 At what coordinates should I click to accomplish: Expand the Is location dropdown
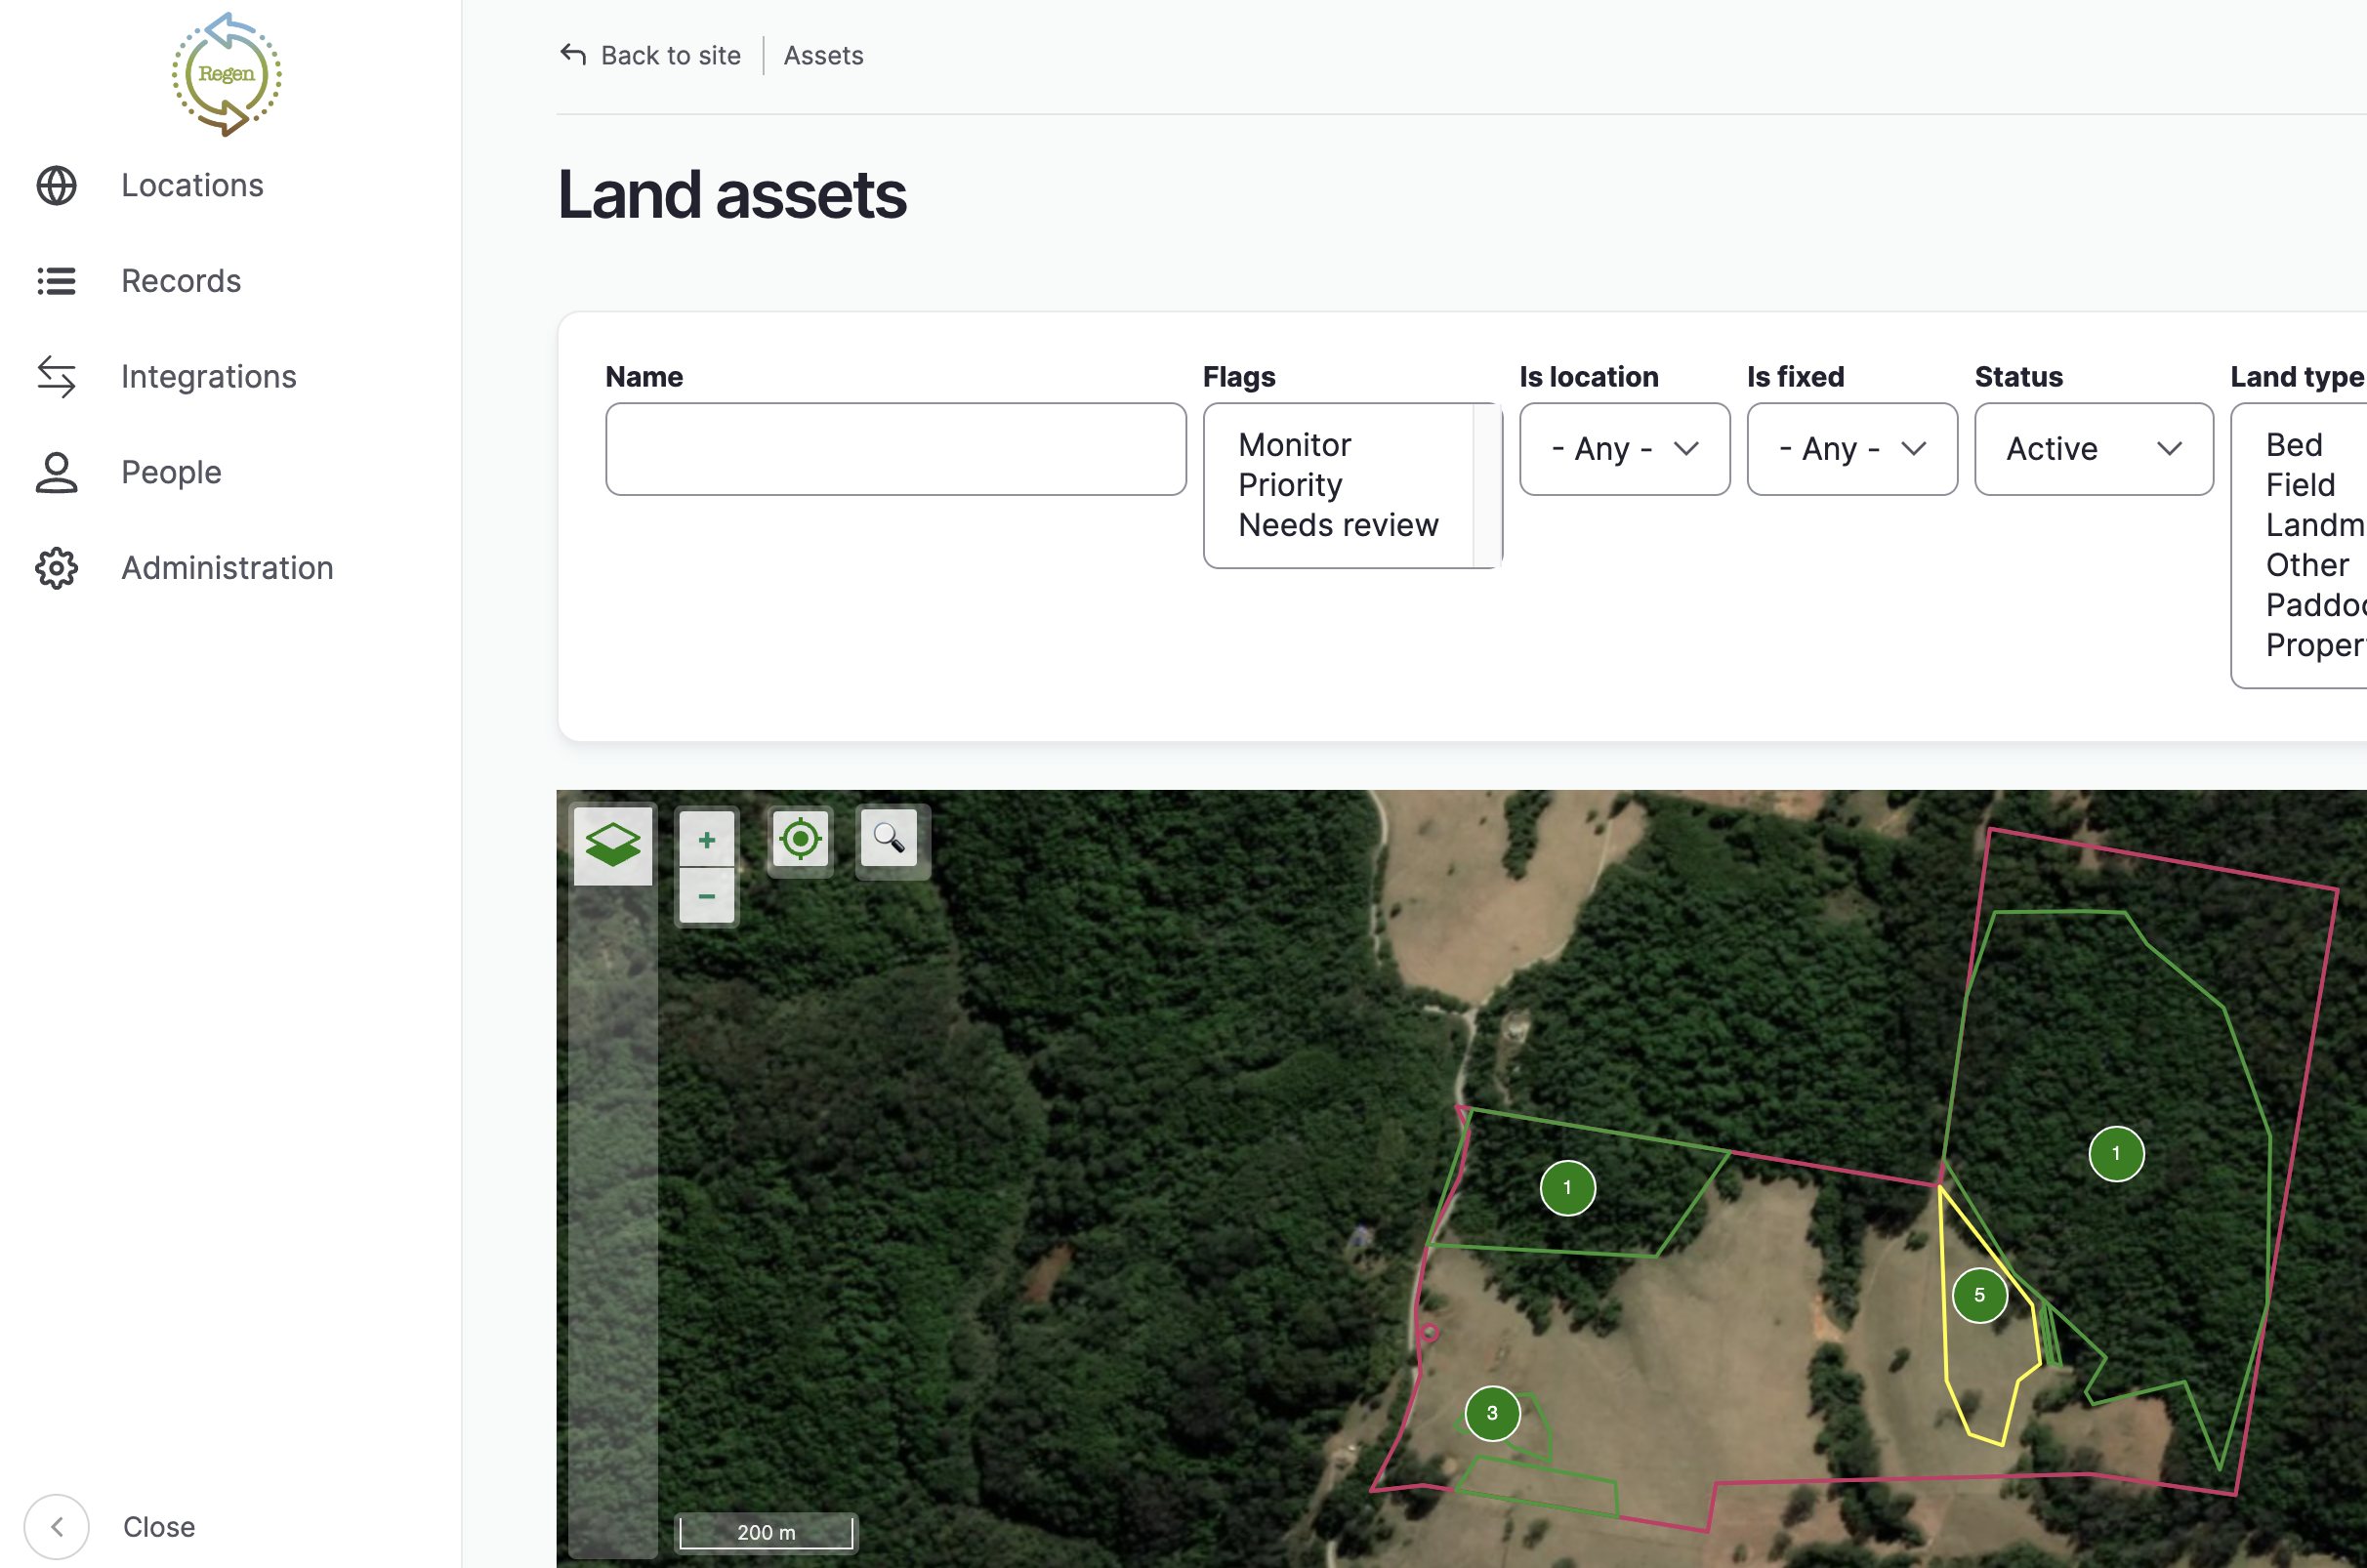tap(1624, 449)
